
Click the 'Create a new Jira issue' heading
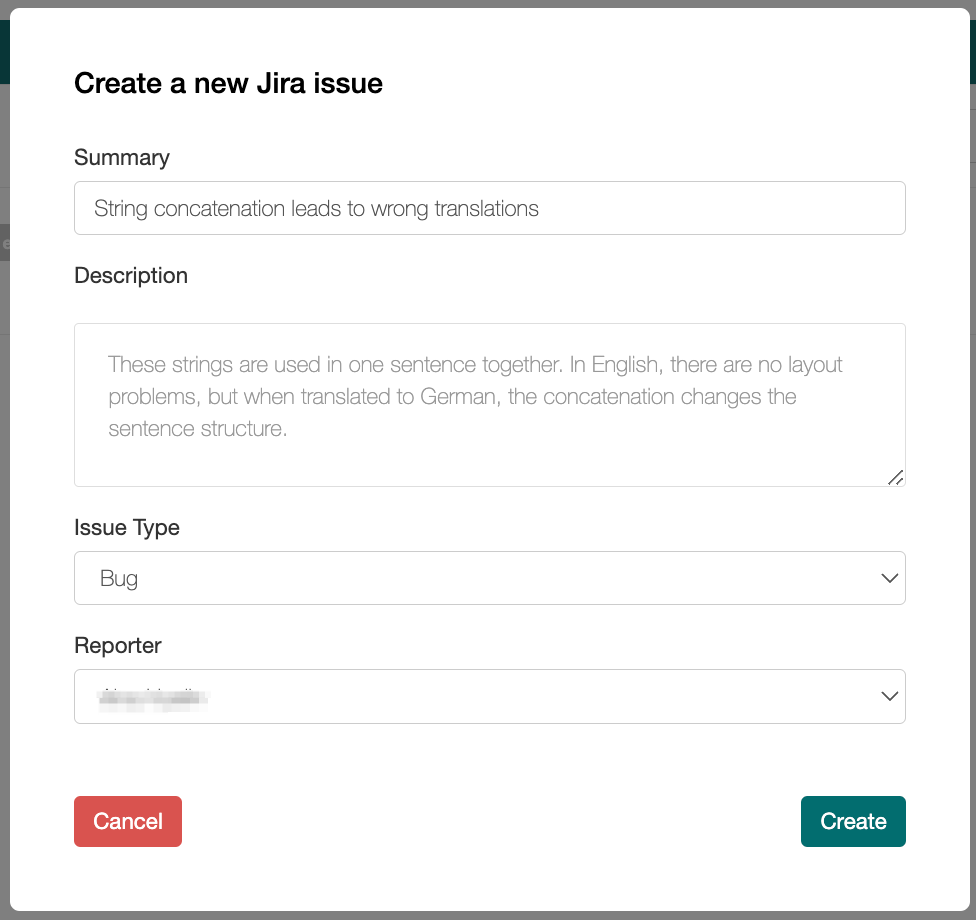[x=228, y=83]
